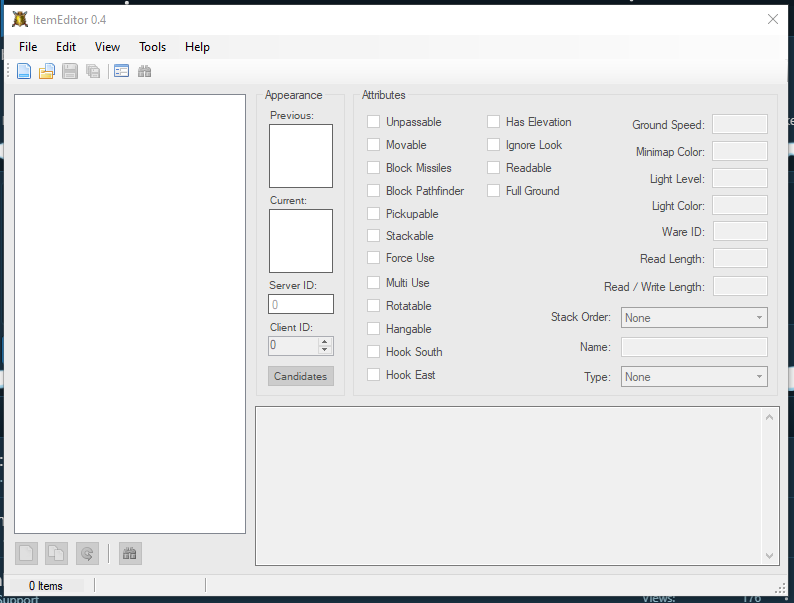Click the Server ID input field
This screenshot has height=603, width=794.
coord(301,304)
